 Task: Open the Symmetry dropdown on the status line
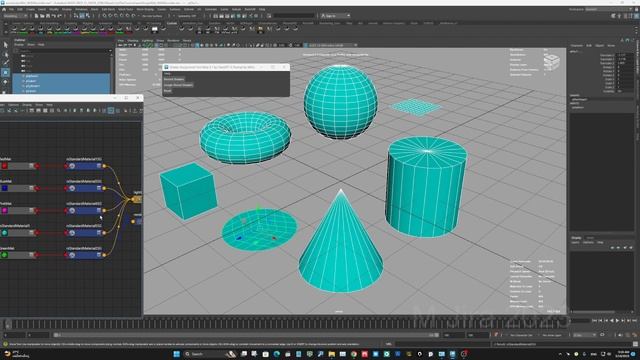(188, 16)
